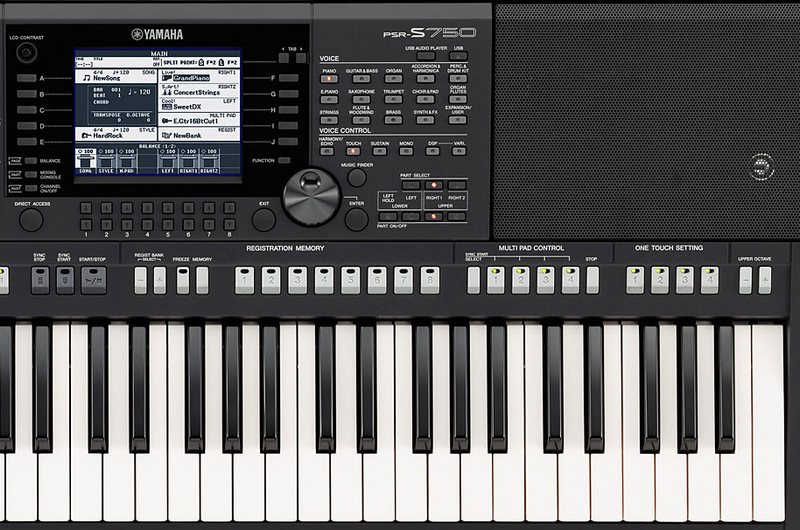The width and height of the screenshot is (800, 530).
Task: Select the Guitar & Bass voice button
Action: pyautogui.click(x=361, y=79)
